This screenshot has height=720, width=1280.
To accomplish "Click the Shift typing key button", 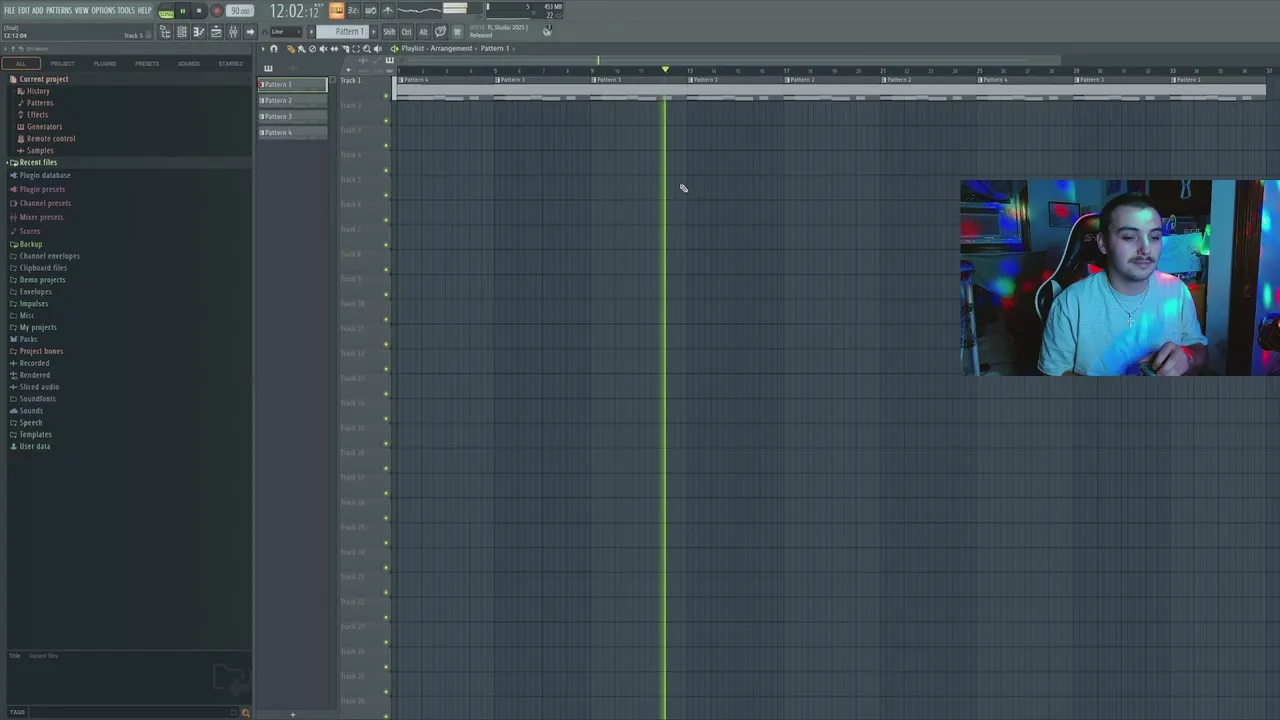I will [x=389, y=32].
